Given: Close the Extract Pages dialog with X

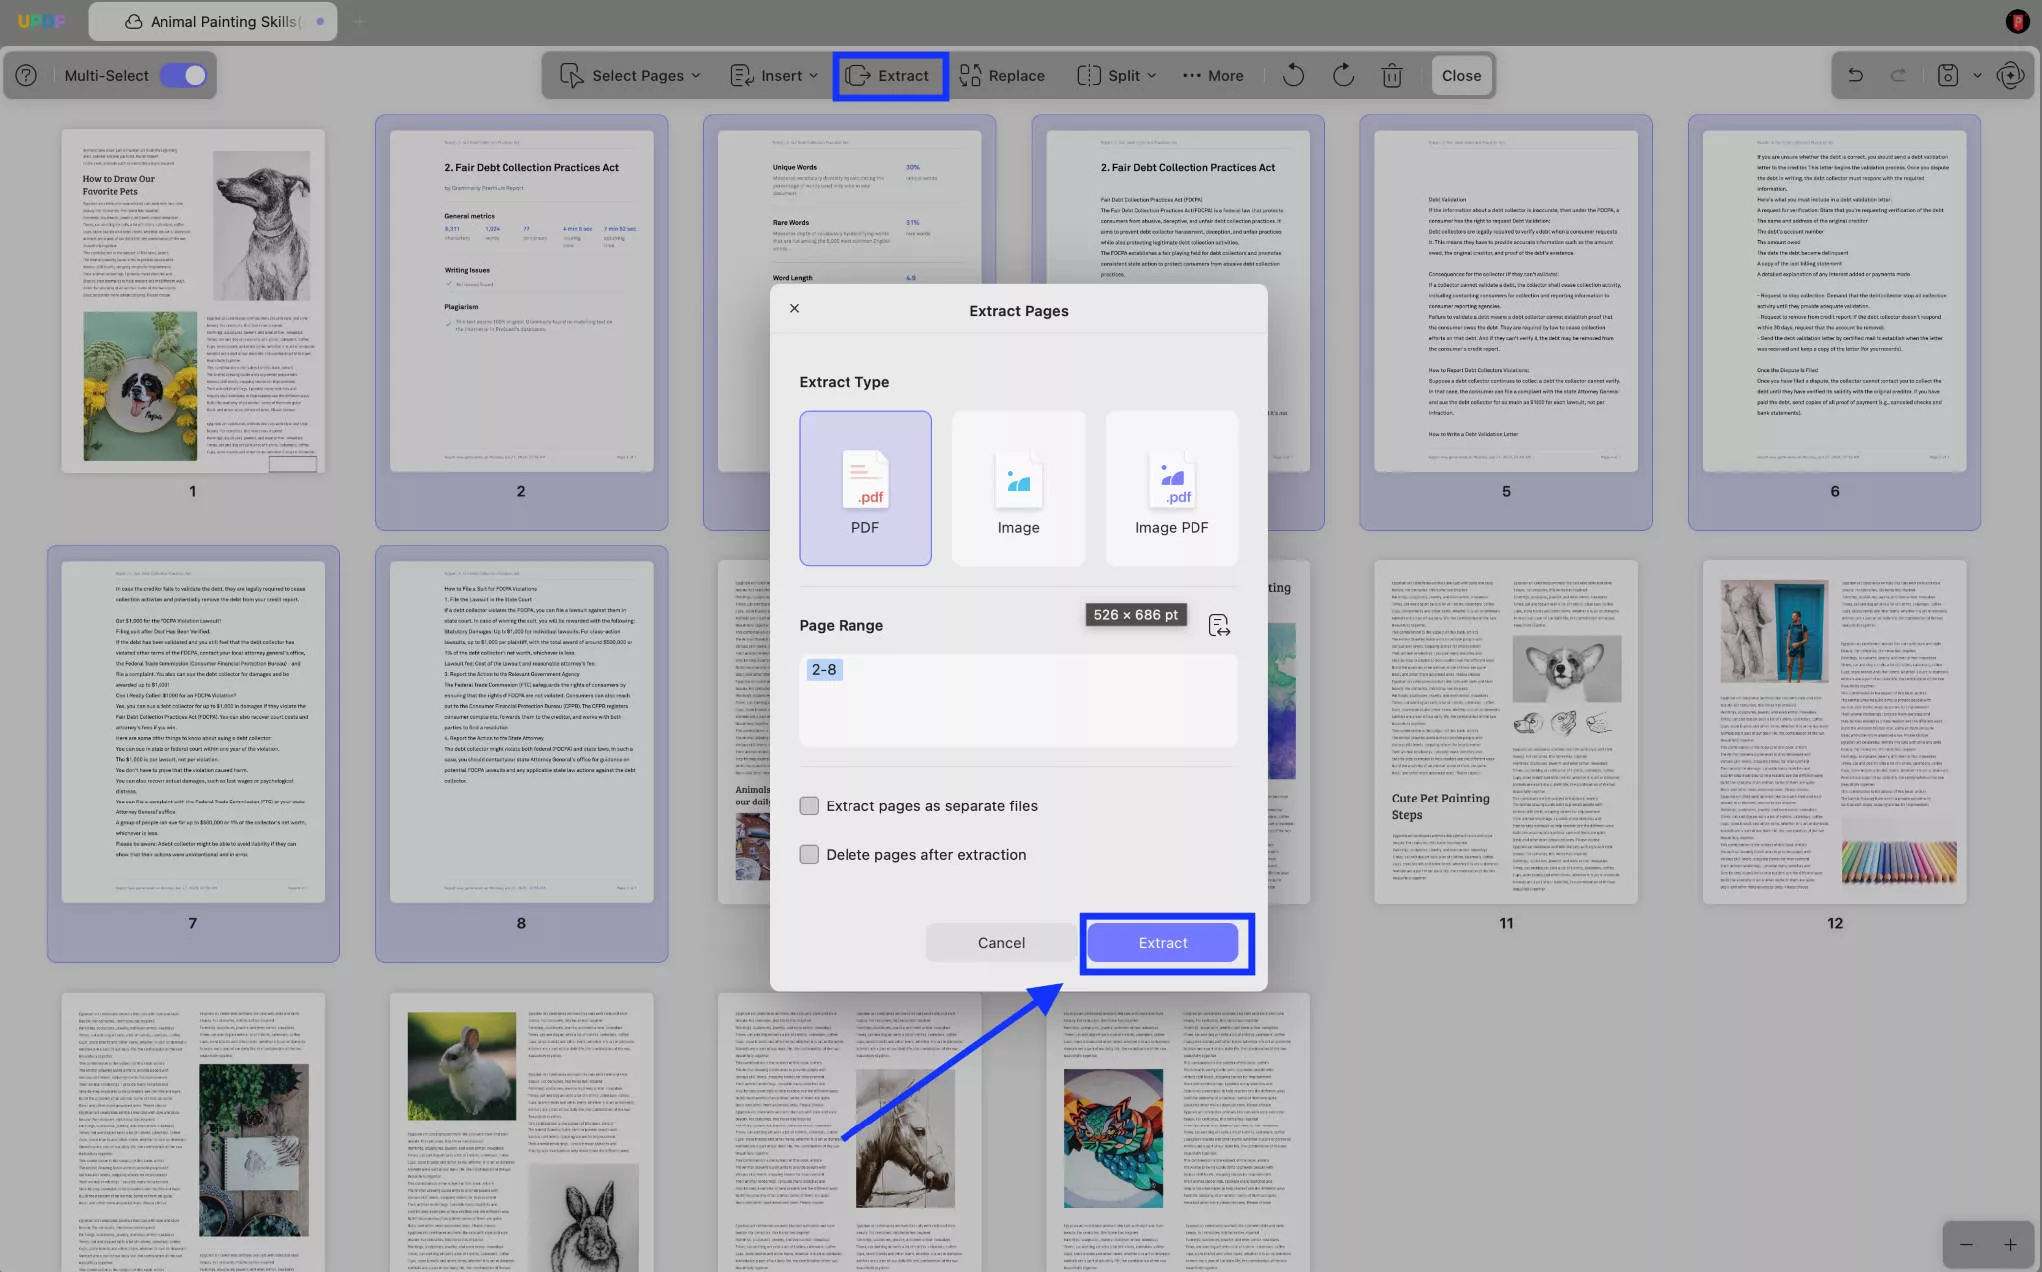Looking at the screenshot, I should point(794,308).
